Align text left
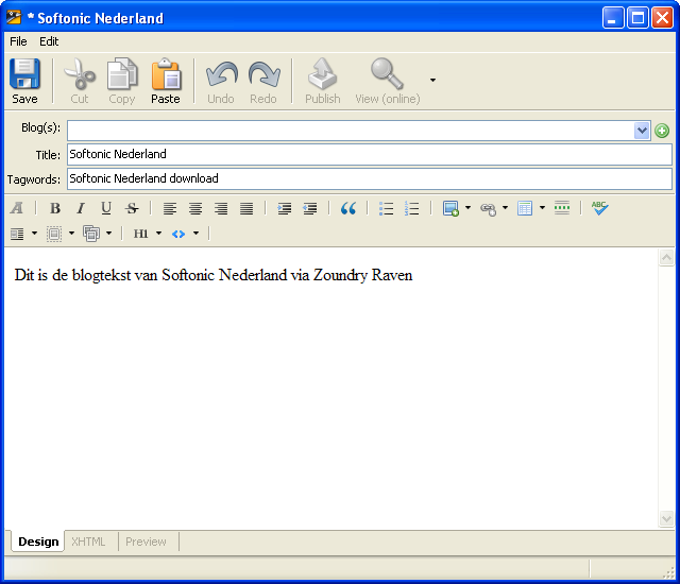 [x=170, y=209]
